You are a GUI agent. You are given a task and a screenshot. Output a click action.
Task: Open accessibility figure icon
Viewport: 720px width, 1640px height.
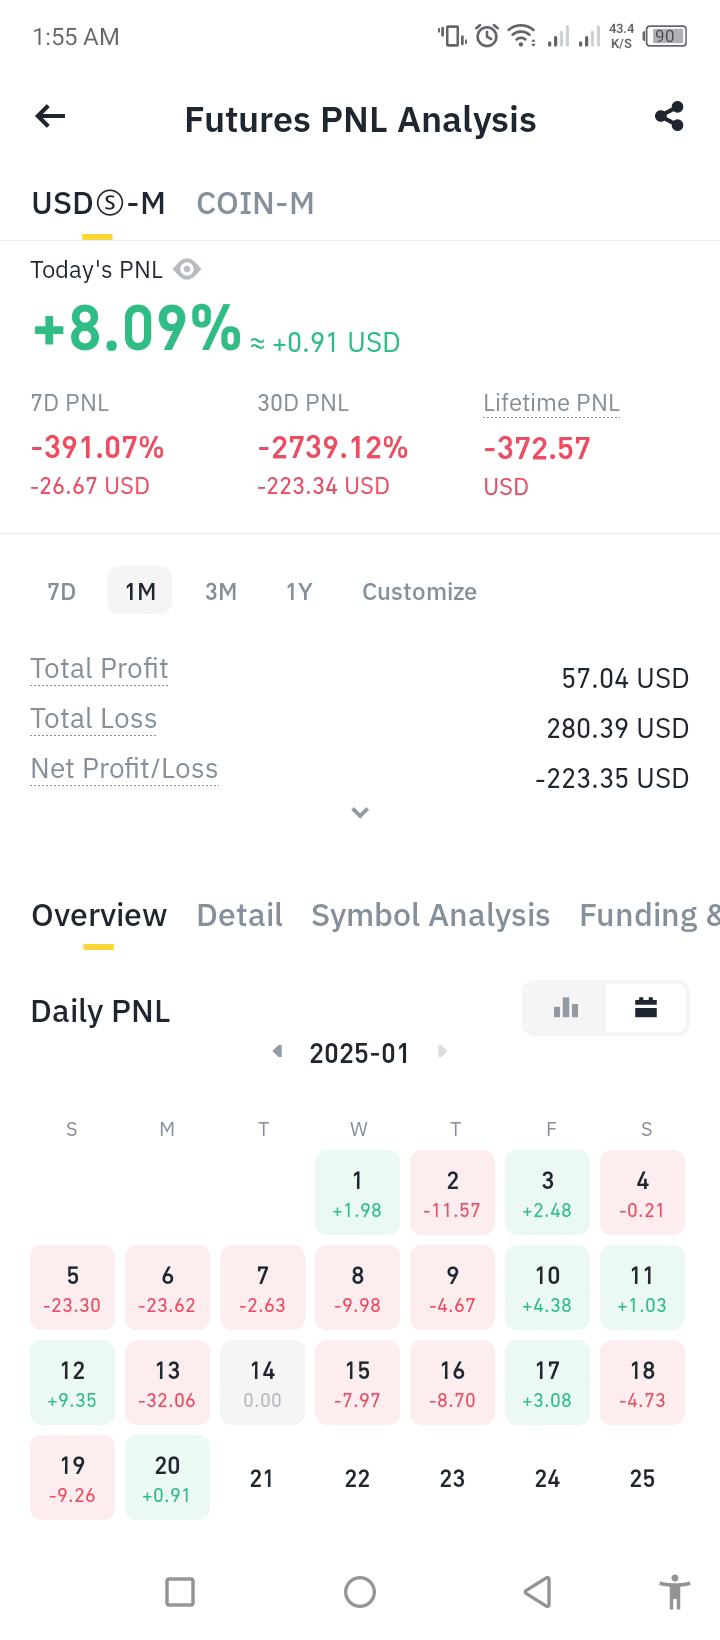point(675,1591)
